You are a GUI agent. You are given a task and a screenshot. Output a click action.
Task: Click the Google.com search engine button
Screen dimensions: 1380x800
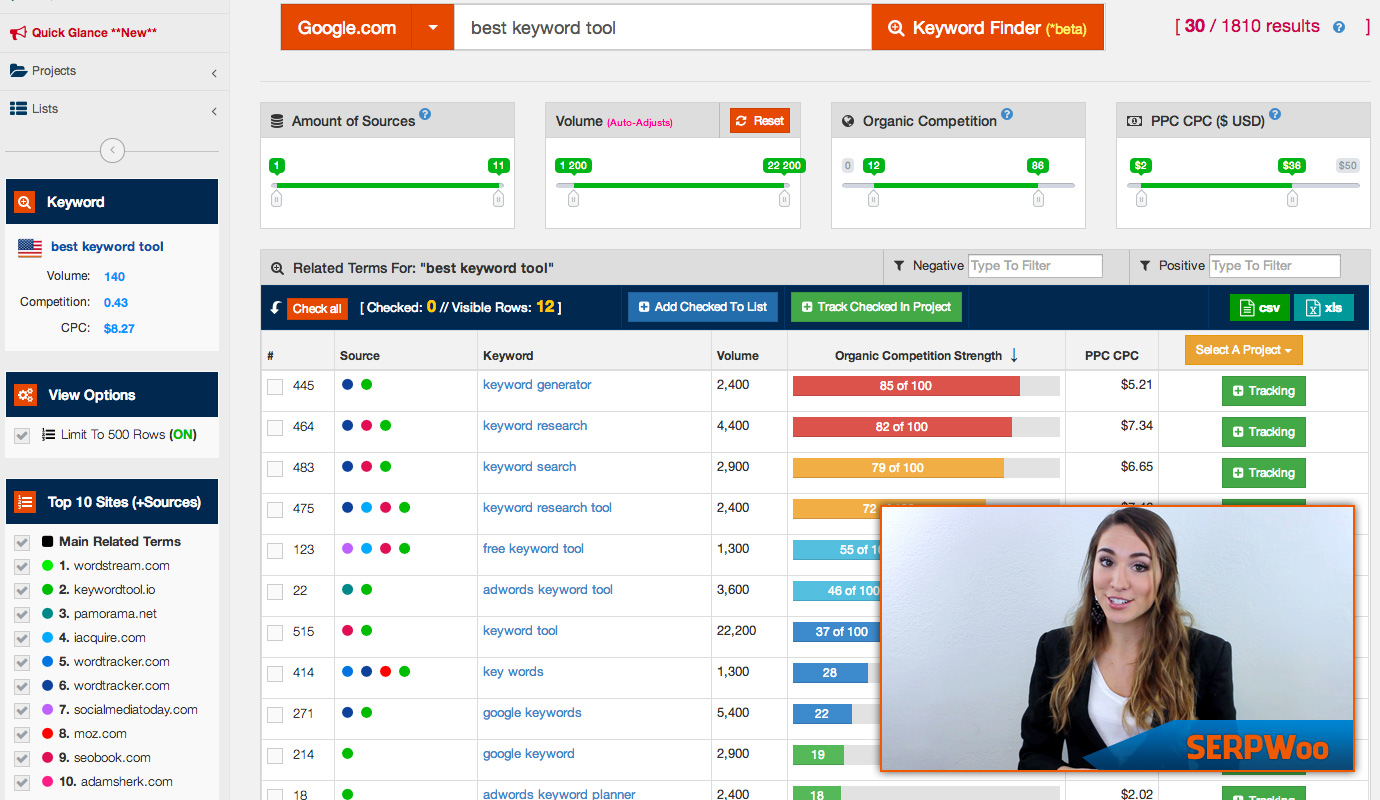(347, 28)
